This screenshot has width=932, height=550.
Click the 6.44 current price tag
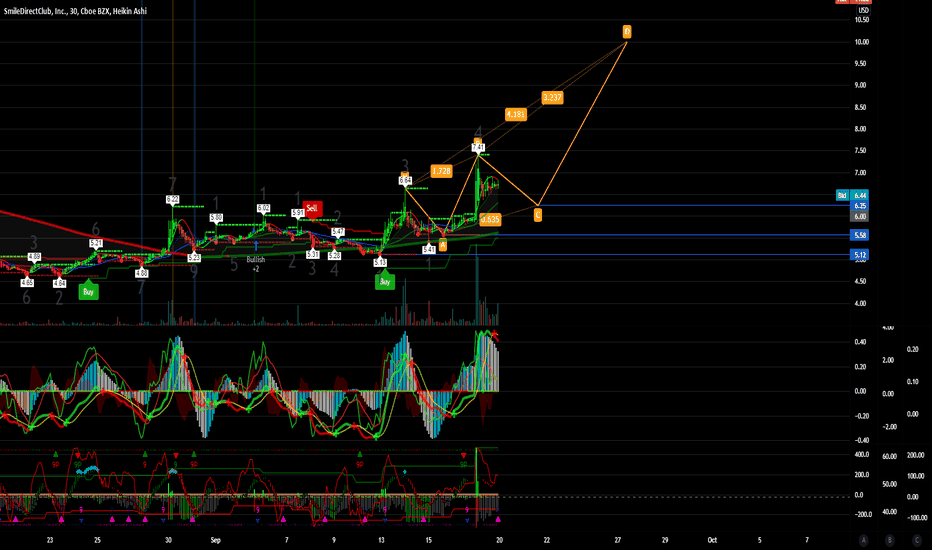859,196
